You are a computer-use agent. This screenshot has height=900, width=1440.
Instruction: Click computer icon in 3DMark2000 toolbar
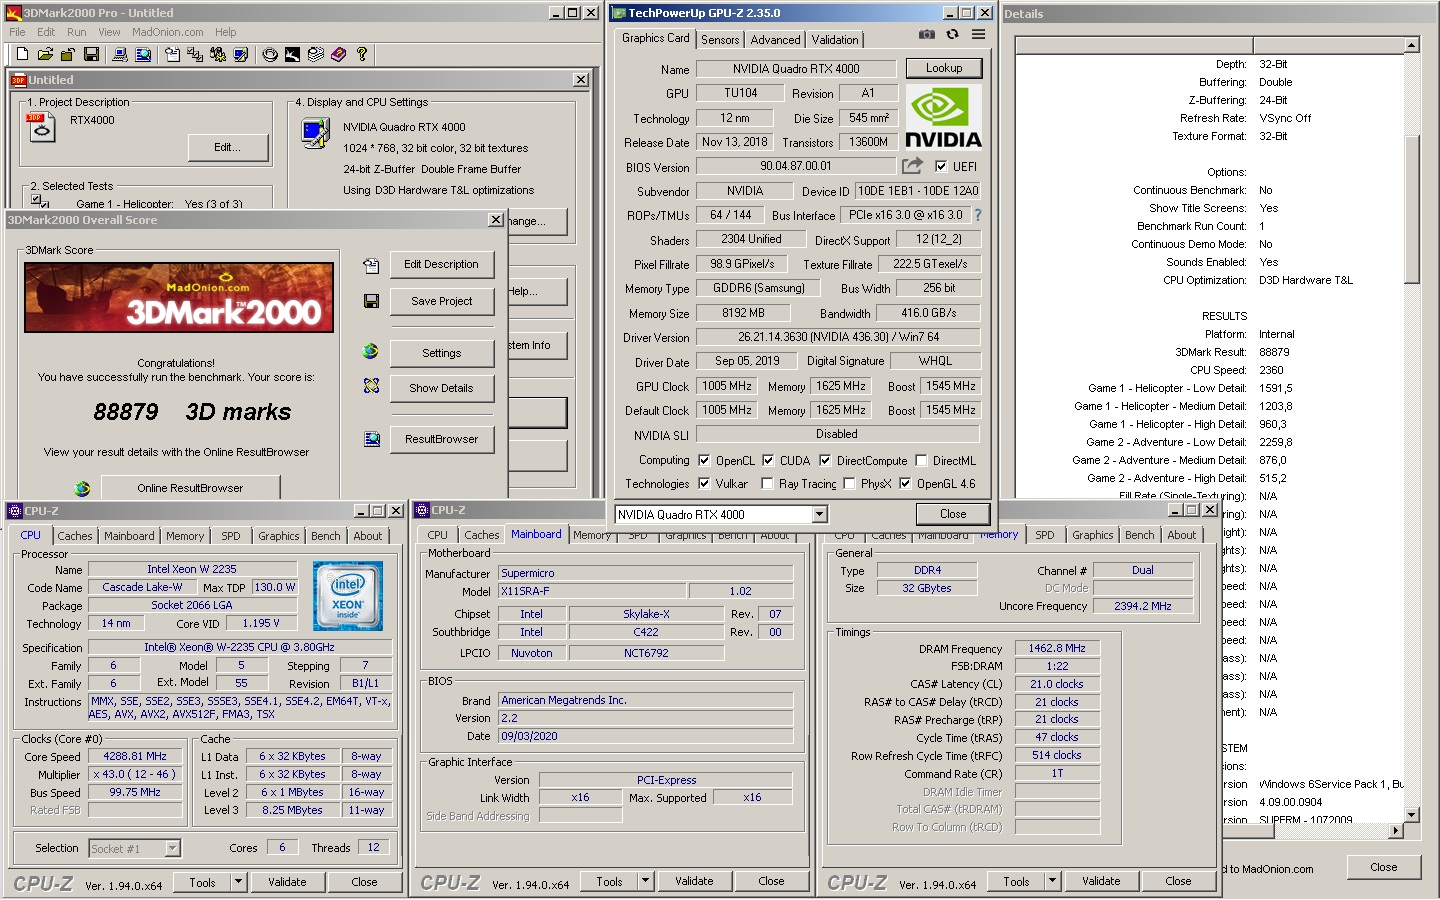[119, 54]
